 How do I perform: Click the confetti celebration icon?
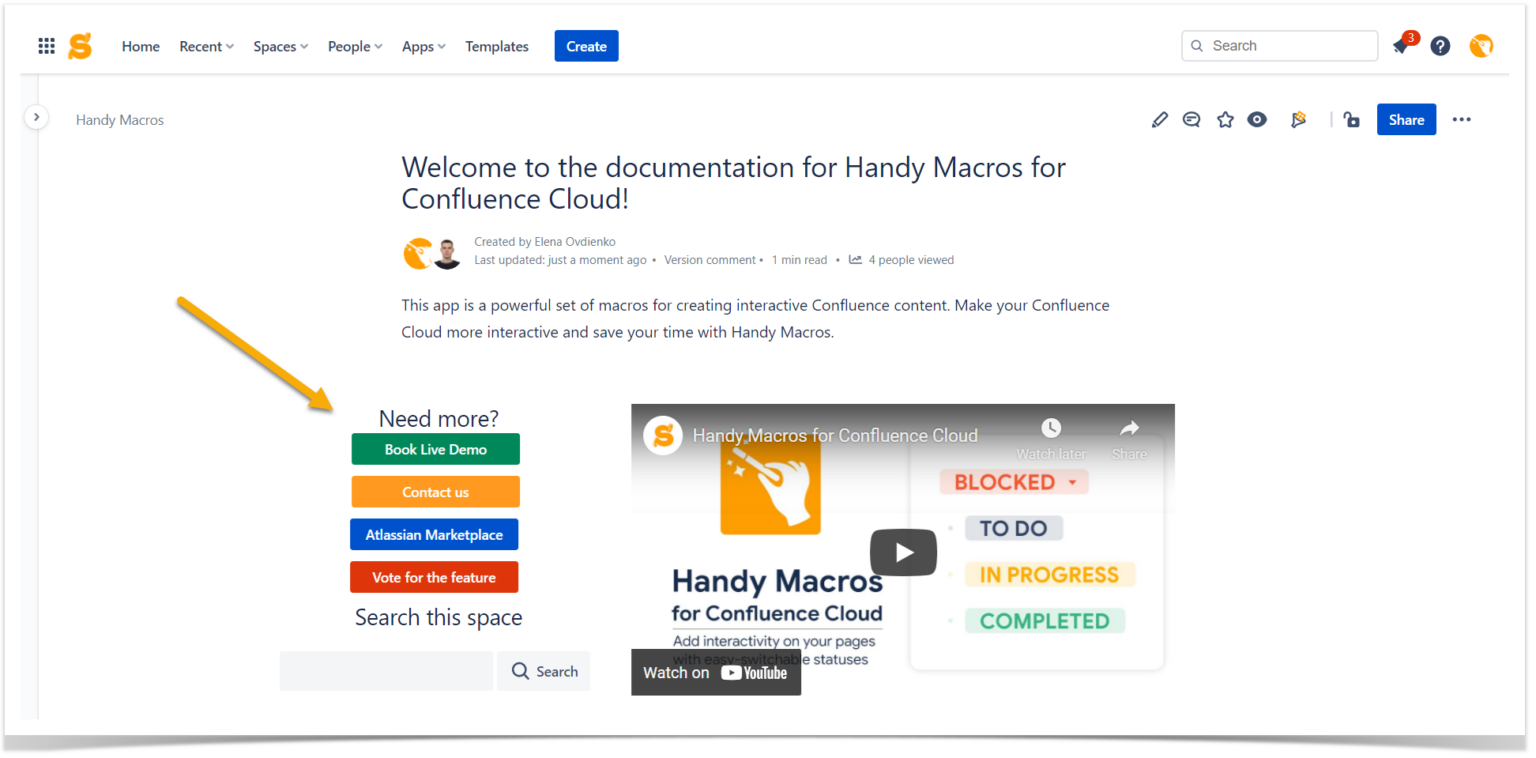(1298, 119)
